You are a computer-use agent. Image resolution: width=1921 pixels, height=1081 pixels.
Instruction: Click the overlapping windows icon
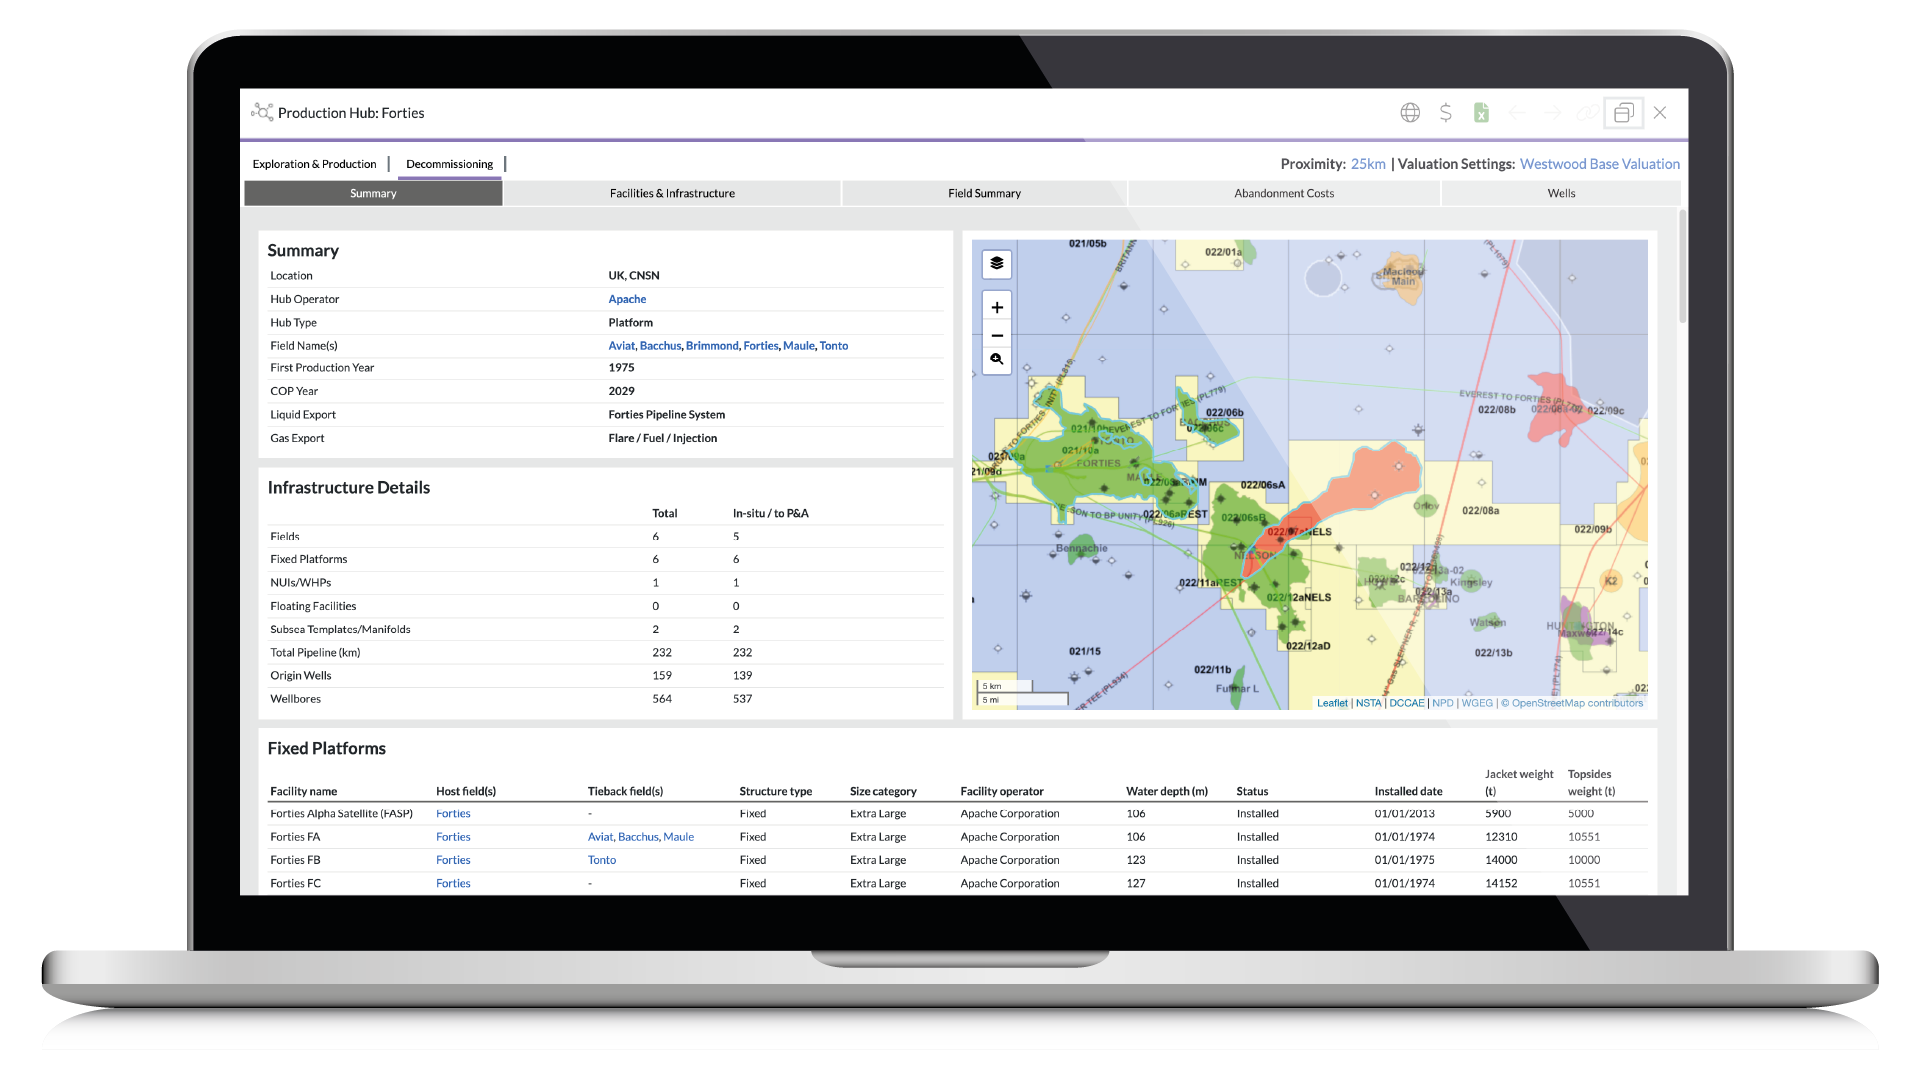[x=1623, y=113]
